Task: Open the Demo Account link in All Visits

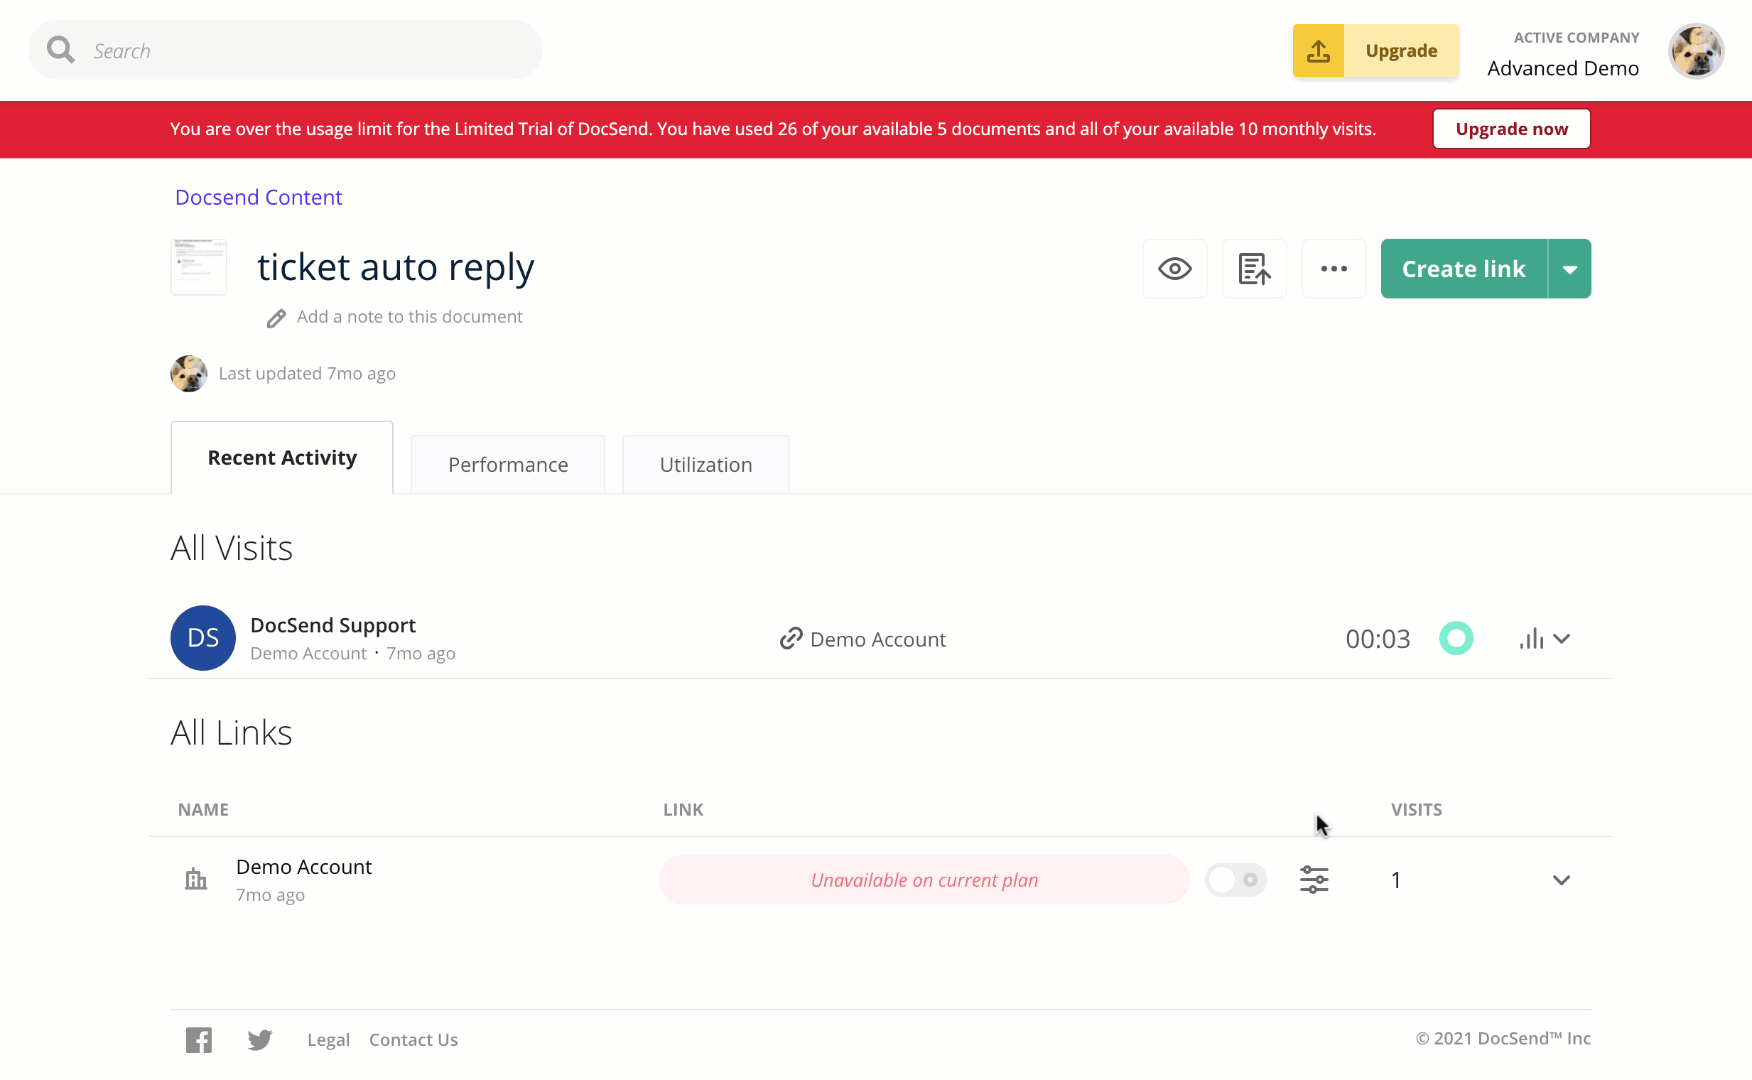Action: 878,640
